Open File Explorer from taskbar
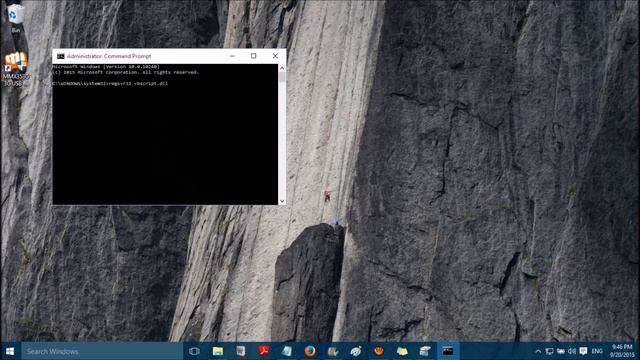 218,351
